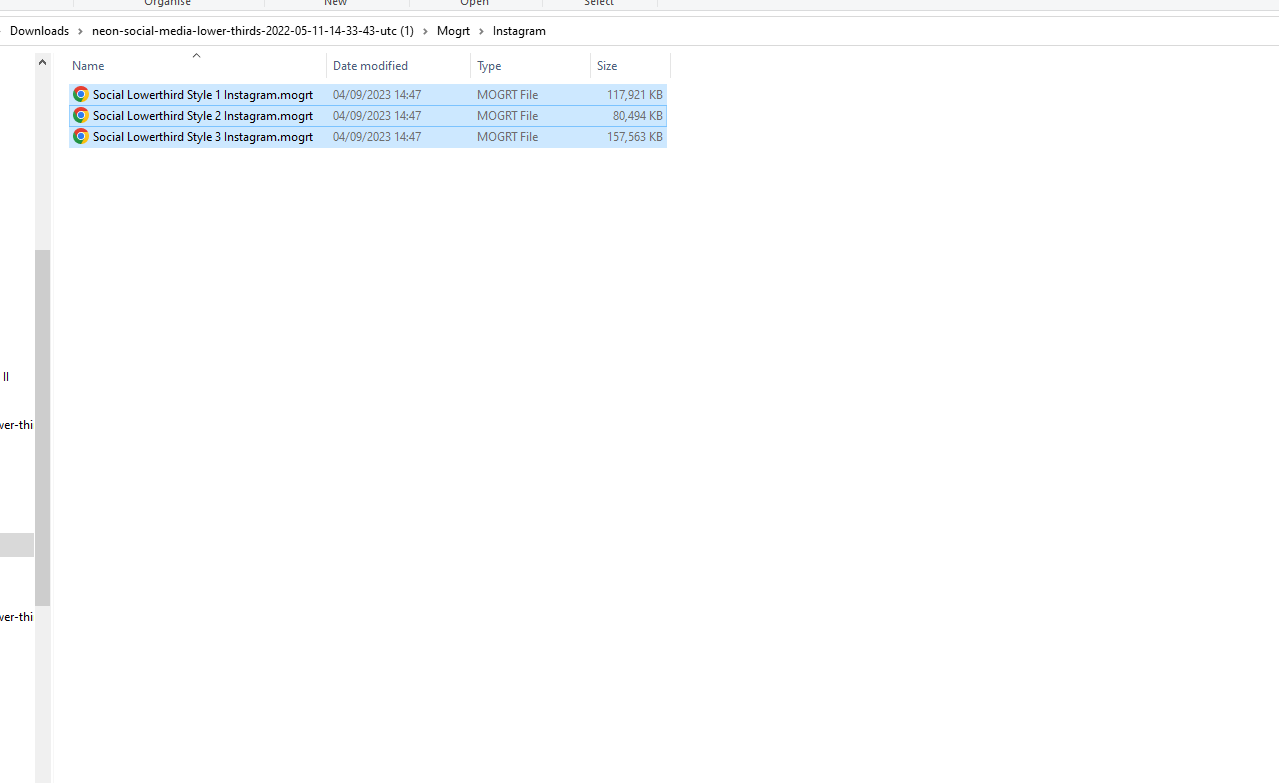Click date 04/09/2023 14:47 of Style 2 row
This screenshot has height=783, width=1279.
377,116
